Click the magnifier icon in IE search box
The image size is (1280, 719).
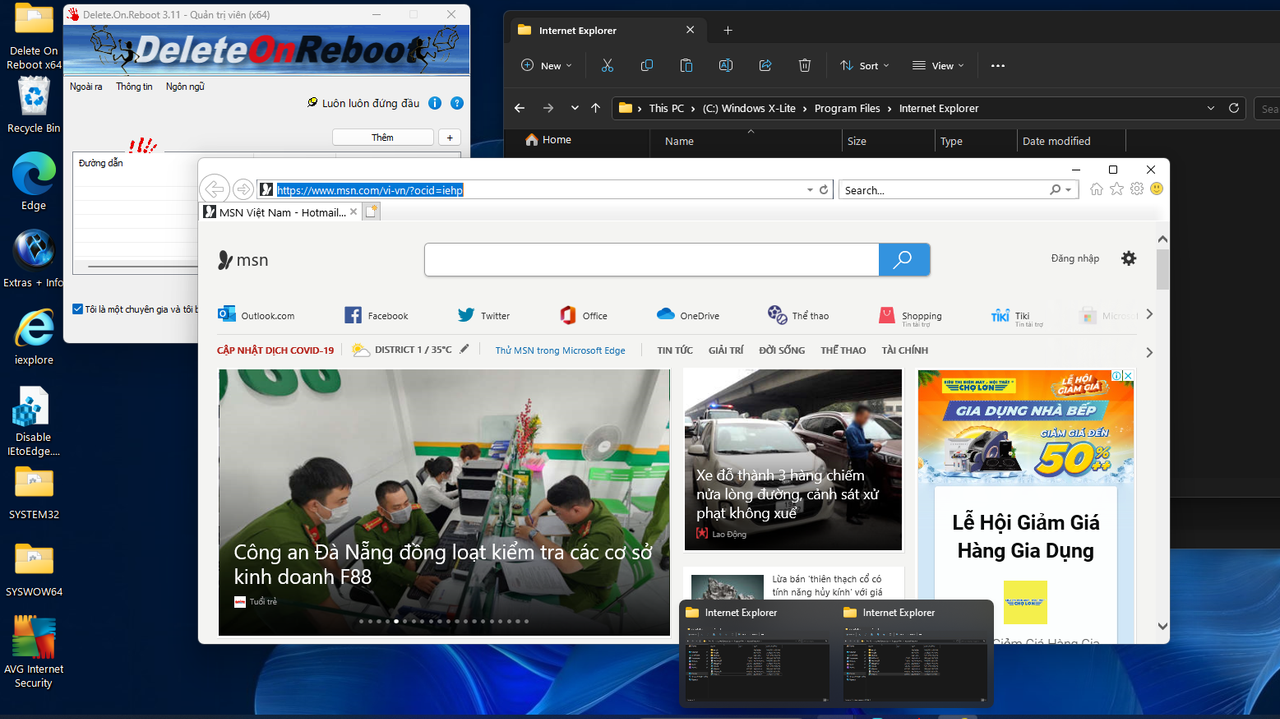click(x=1055, y=190)
